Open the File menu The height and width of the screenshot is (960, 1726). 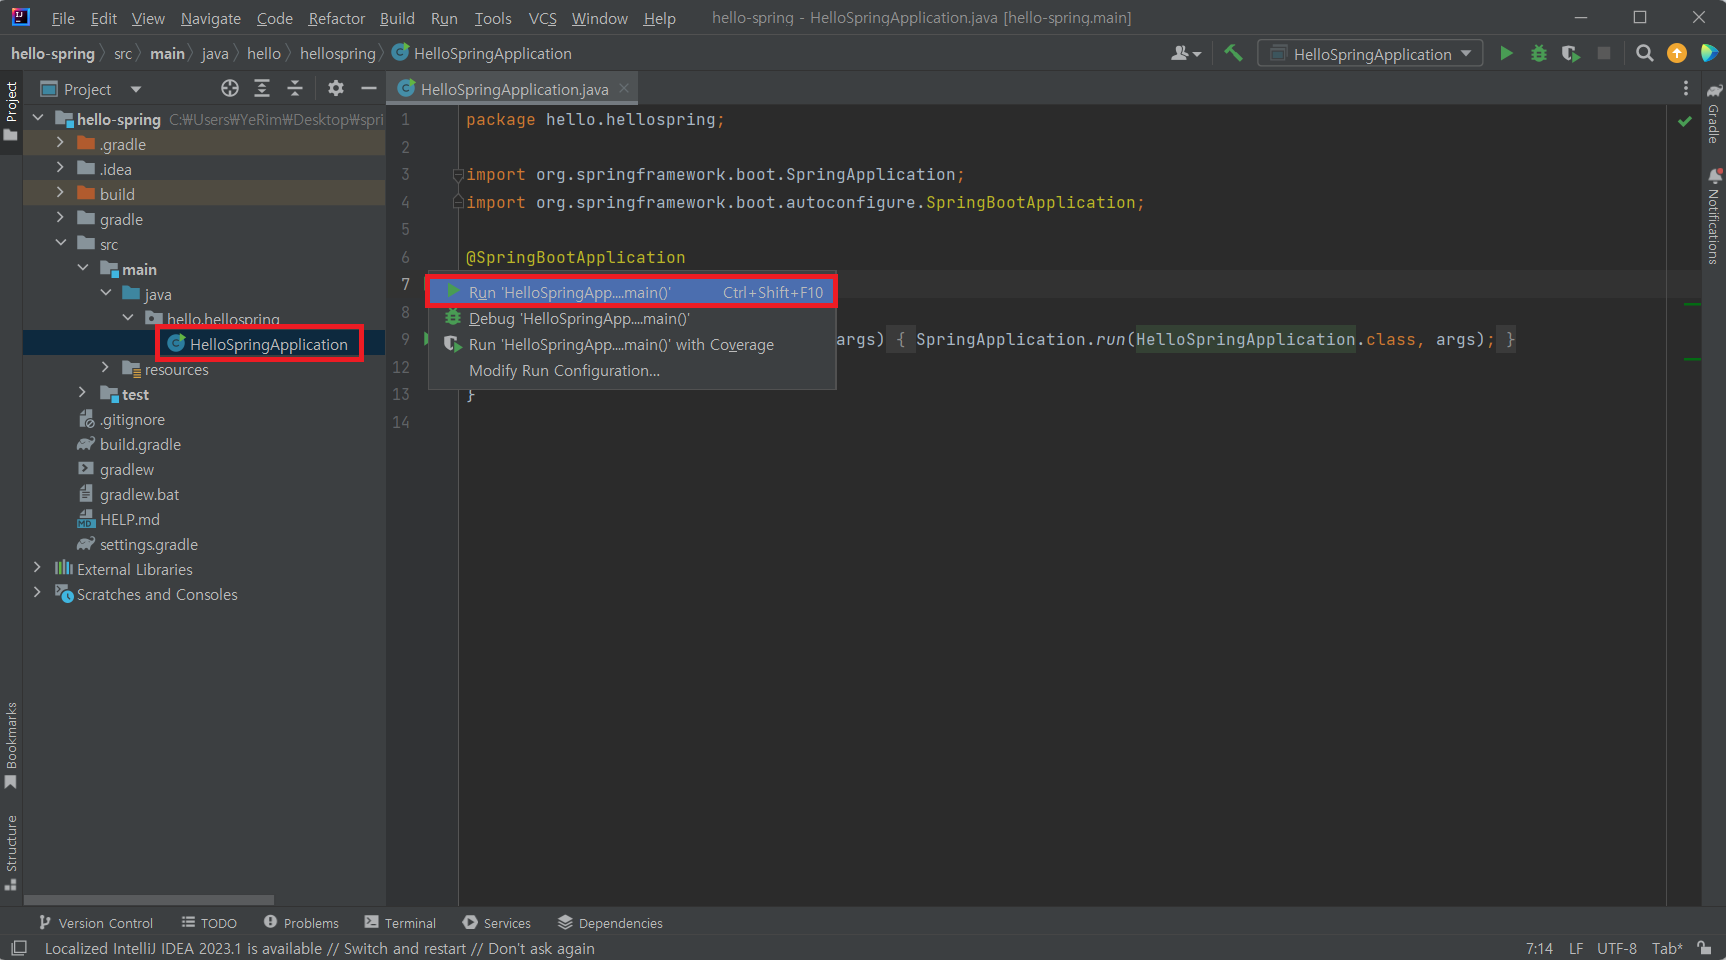(63, 18)
